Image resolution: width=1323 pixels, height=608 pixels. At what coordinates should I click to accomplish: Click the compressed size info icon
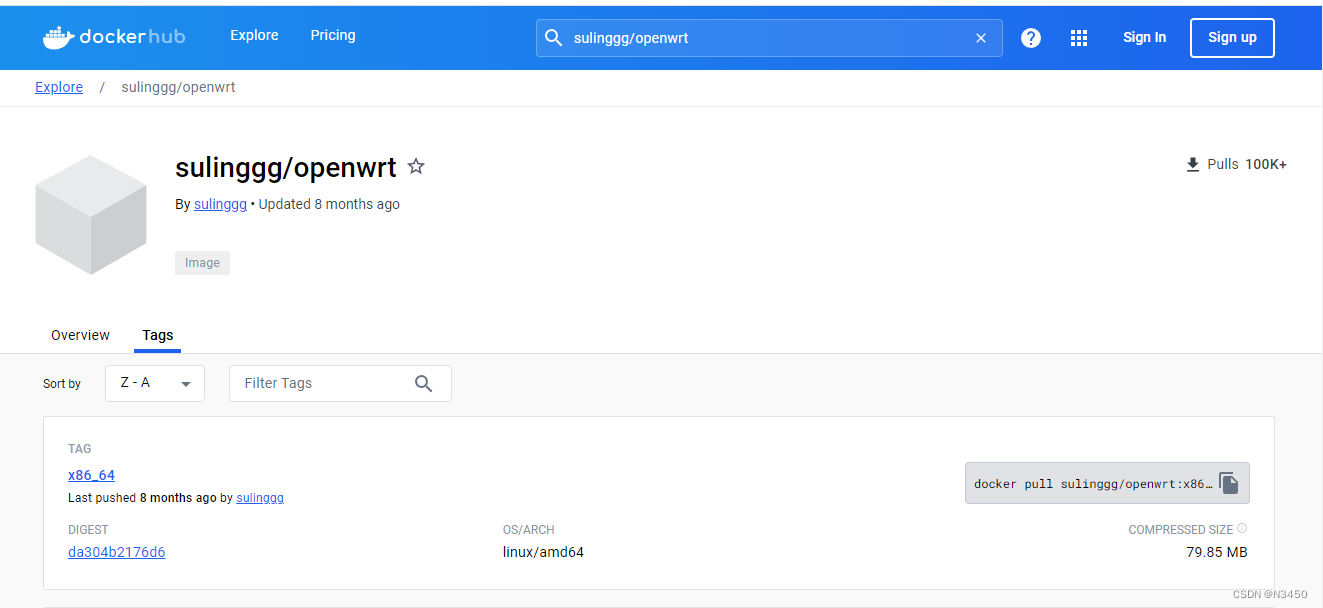coord(1242,528)
